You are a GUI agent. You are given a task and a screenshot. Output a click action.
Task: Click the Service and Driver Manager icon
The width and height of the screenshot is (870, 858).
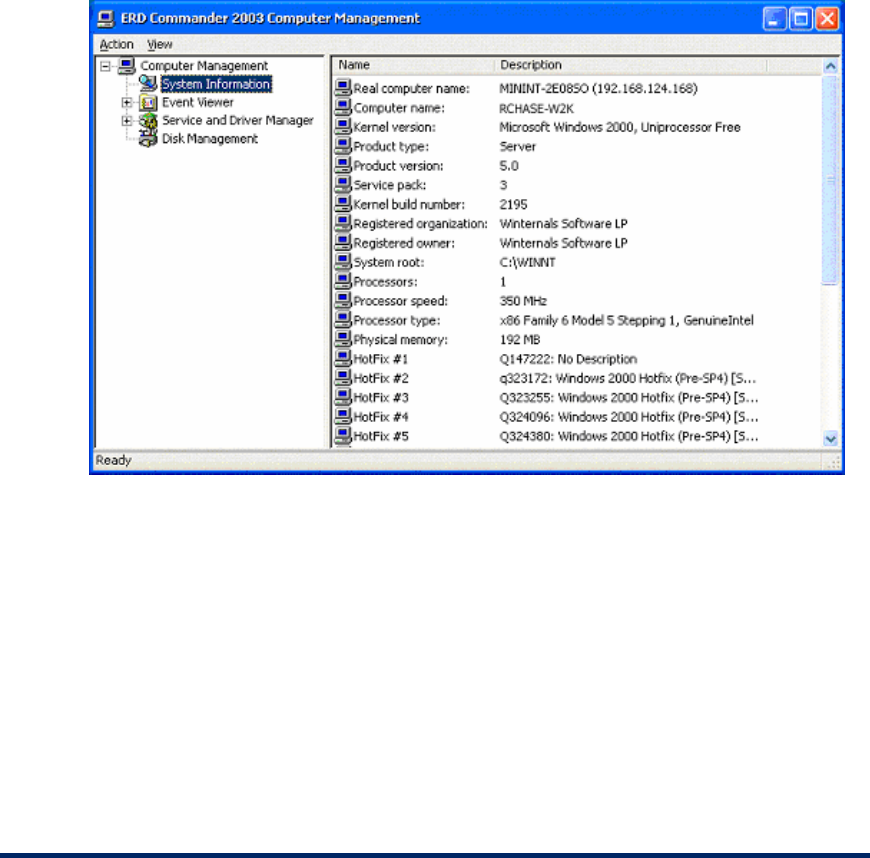[148, 120]
